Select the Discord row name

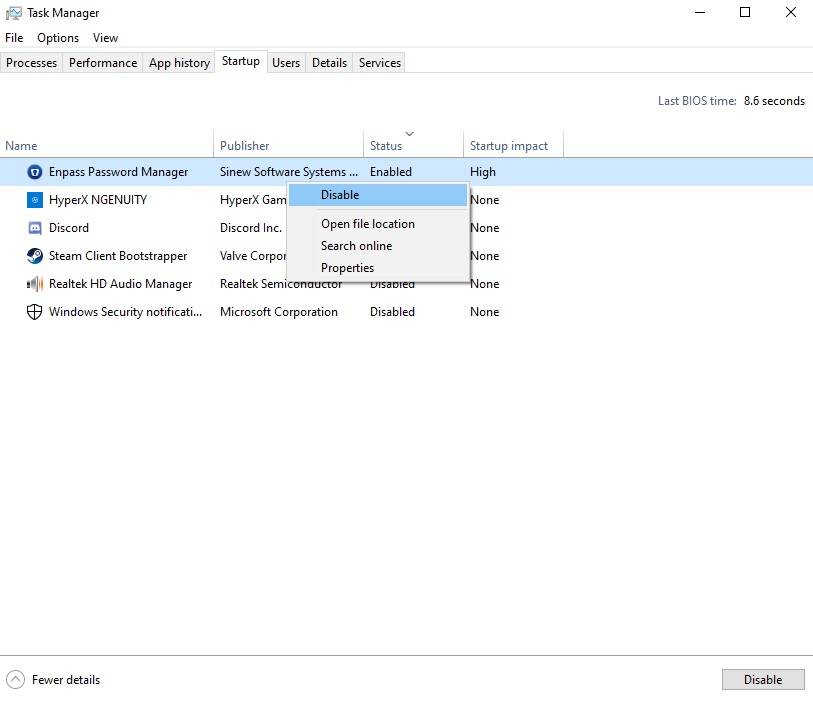(x=69, y=228)
